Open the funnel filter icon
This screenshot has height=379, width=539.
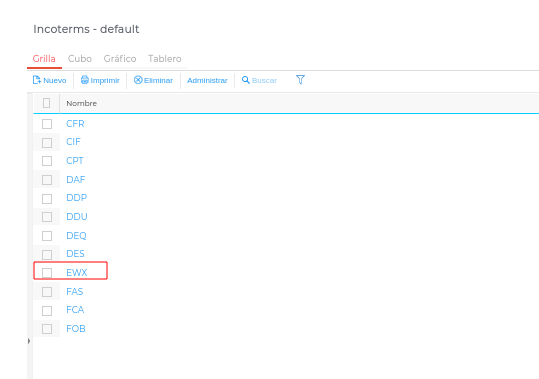point(300,80)
